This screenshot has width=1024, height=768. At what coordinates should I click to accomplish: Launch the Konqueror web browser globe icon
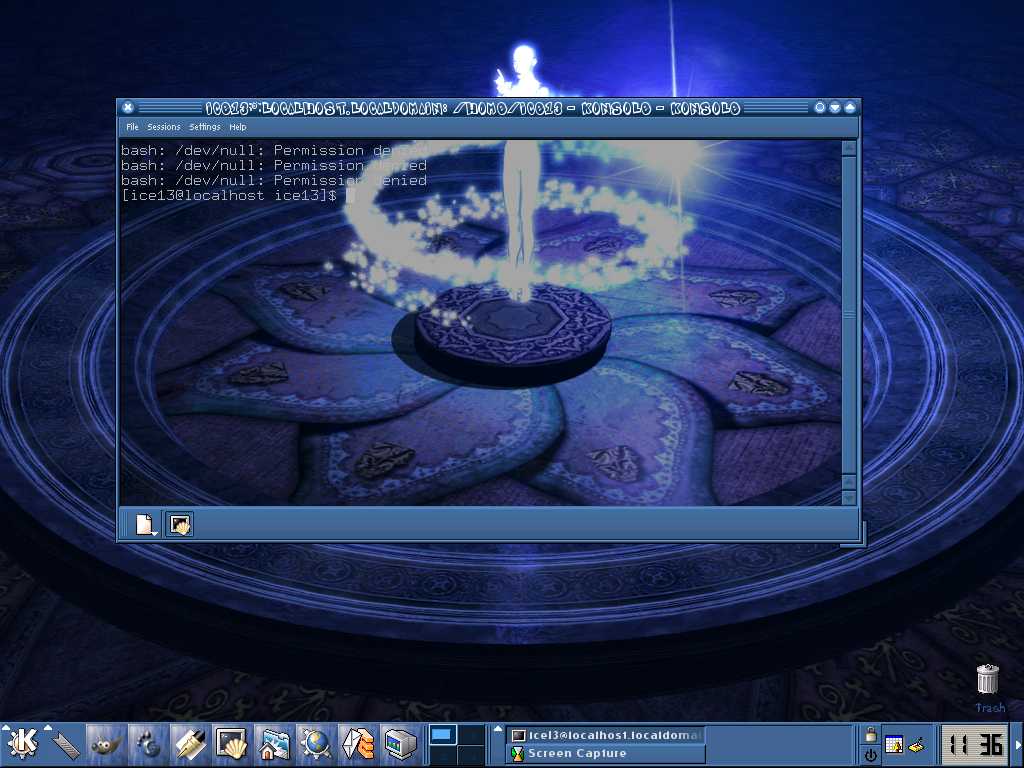pyautogui.click(x=315, y=744)
